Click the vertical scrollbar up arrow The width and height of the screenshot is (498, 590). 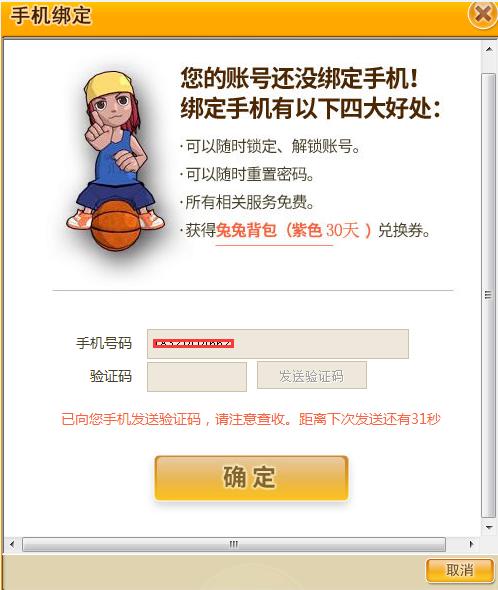pos(489,49)
